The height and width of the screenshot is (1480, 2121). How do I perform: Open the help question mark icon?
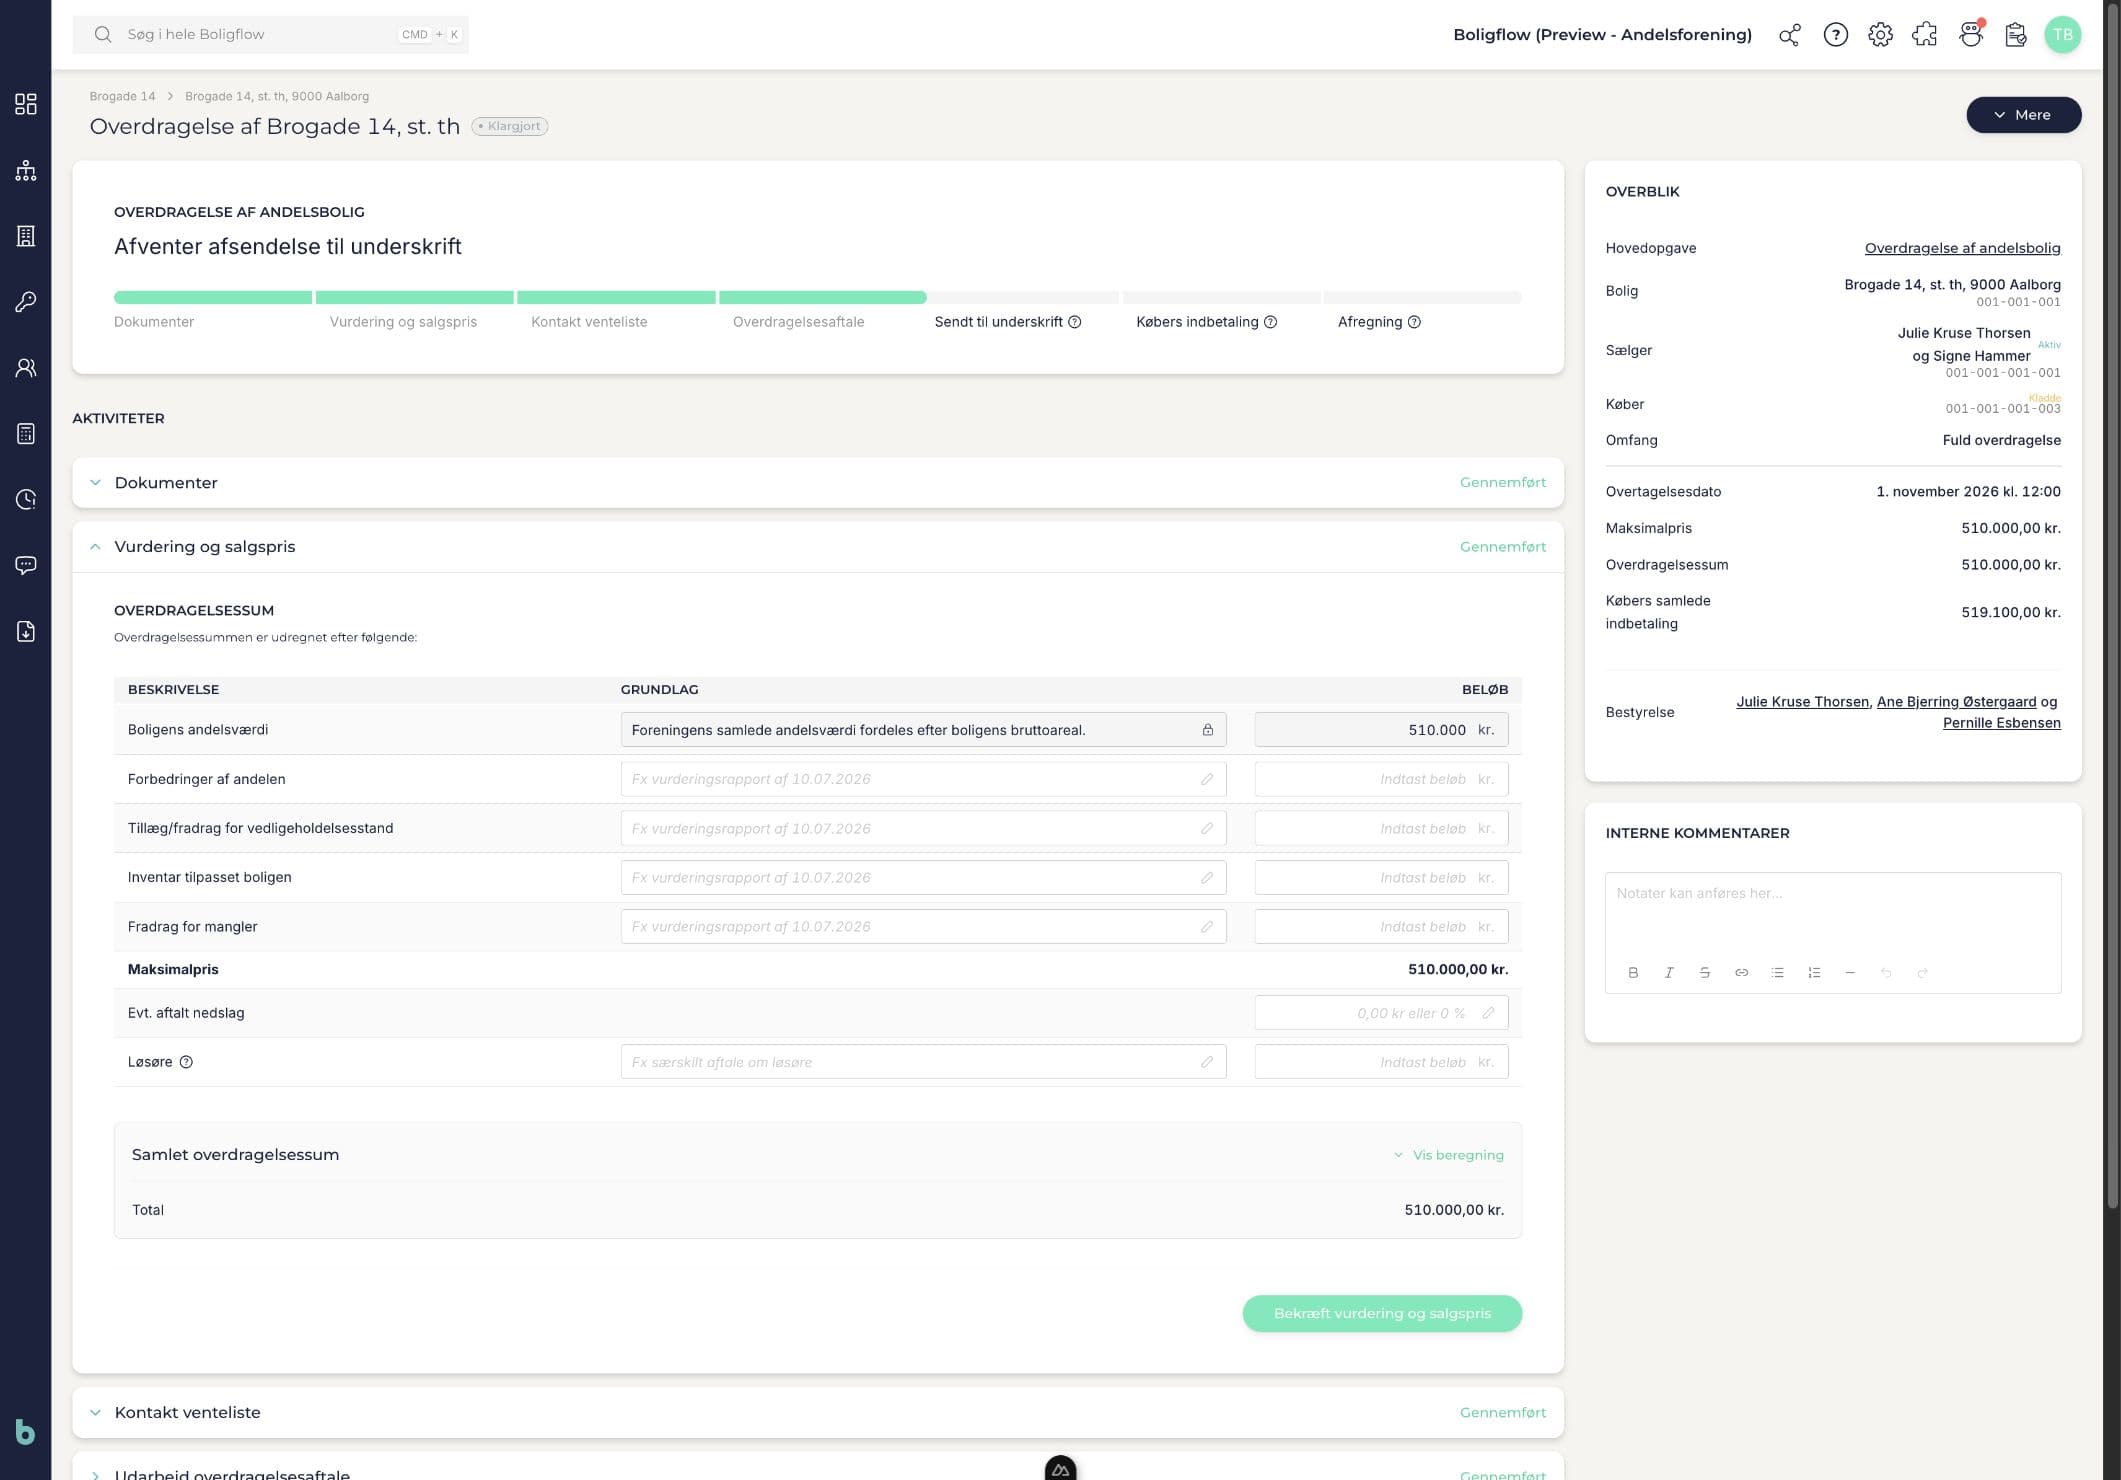1835,35
